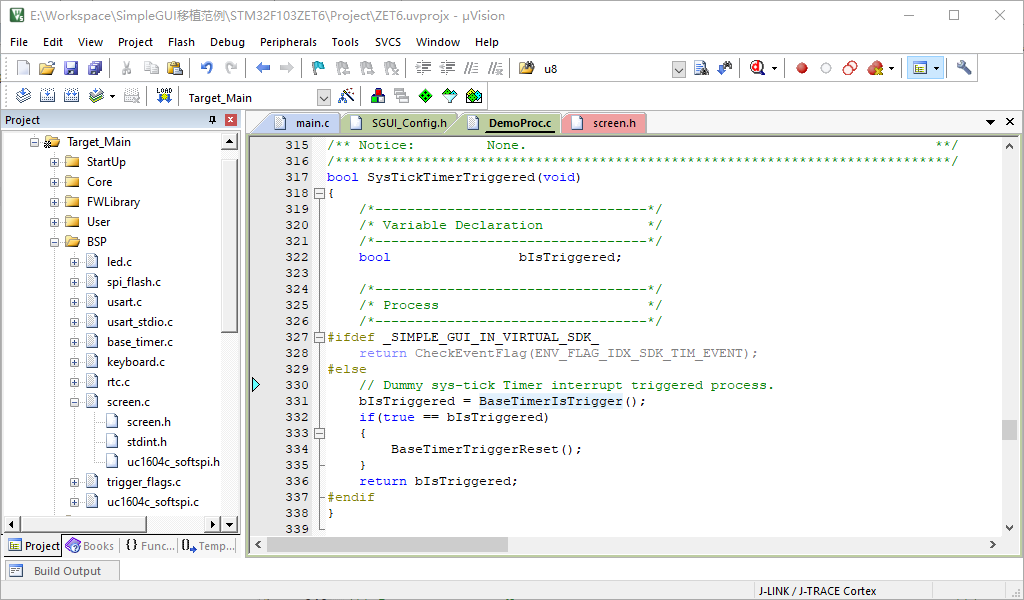Click the Find in Files icon
This screenshot has height=600, width=1024.
(x=701, y=68)
